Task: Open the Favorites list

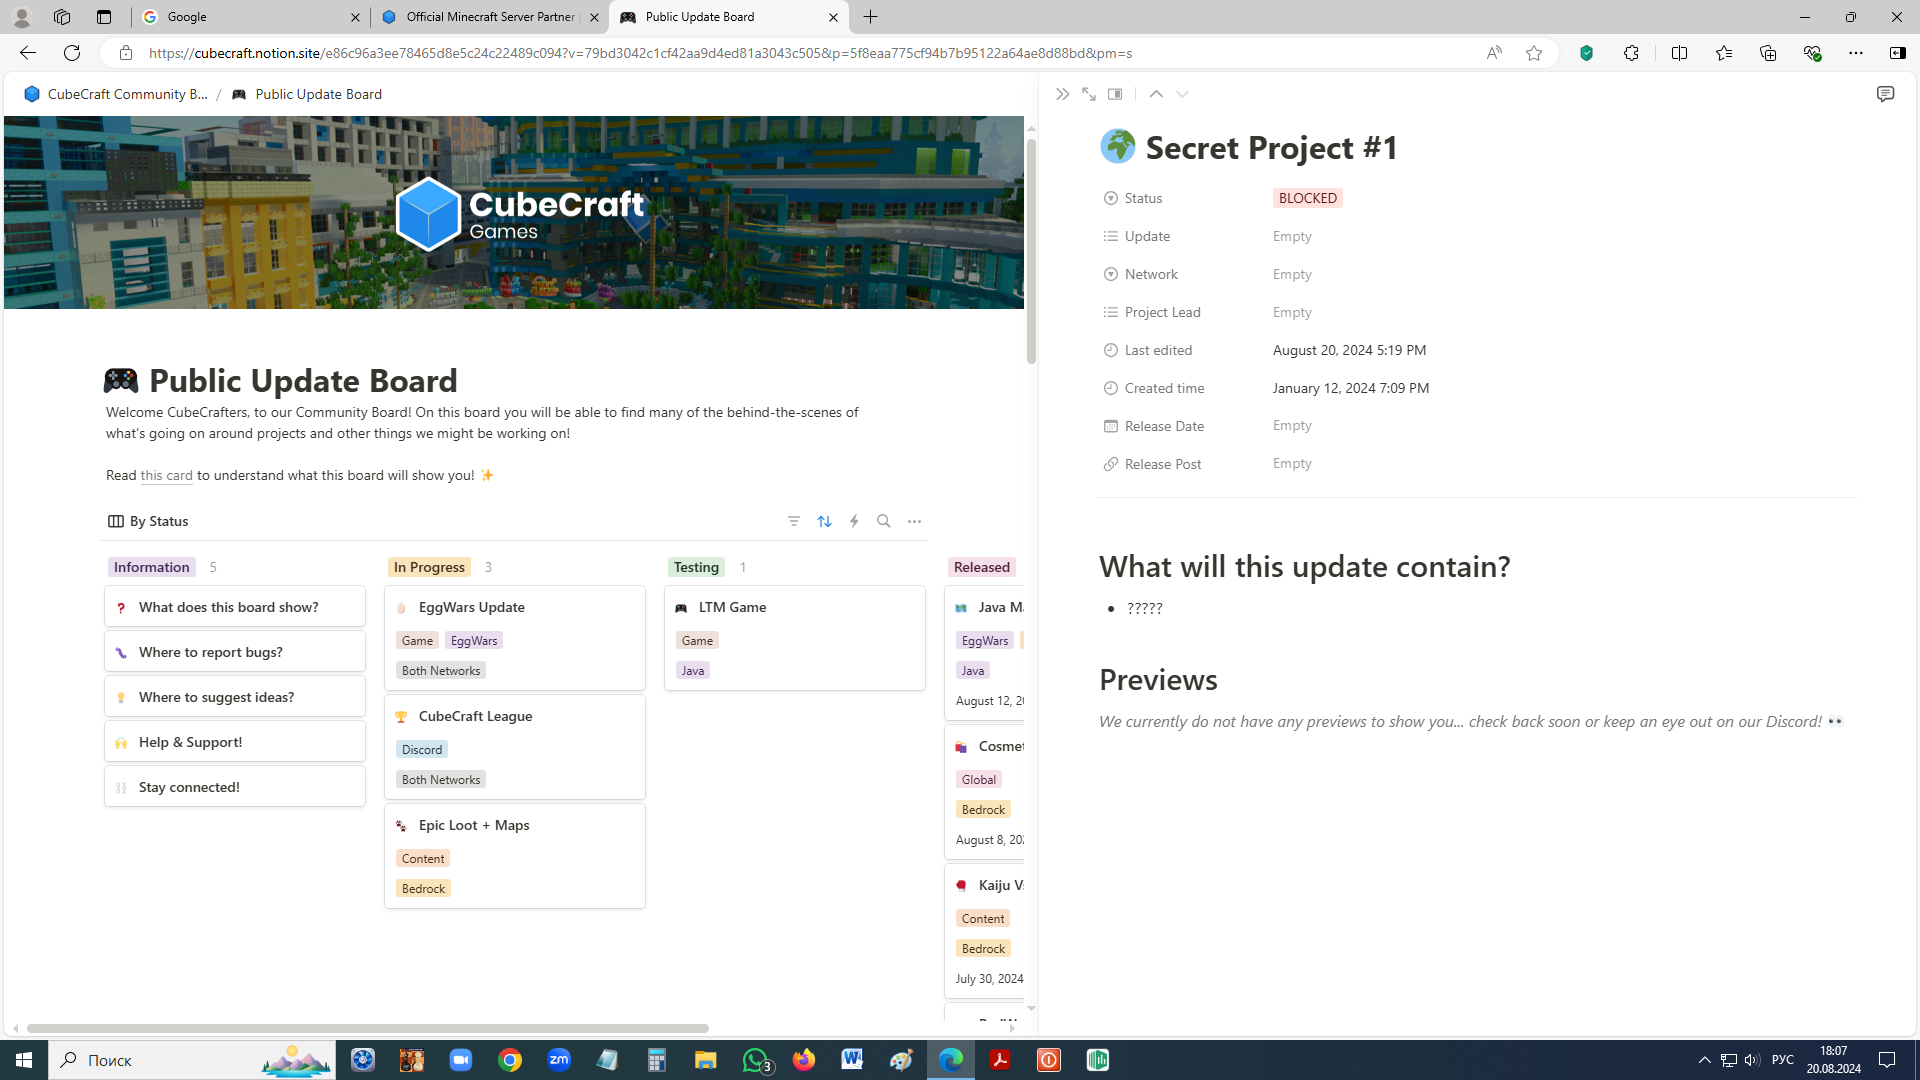Action: (x=1723, y=53)
